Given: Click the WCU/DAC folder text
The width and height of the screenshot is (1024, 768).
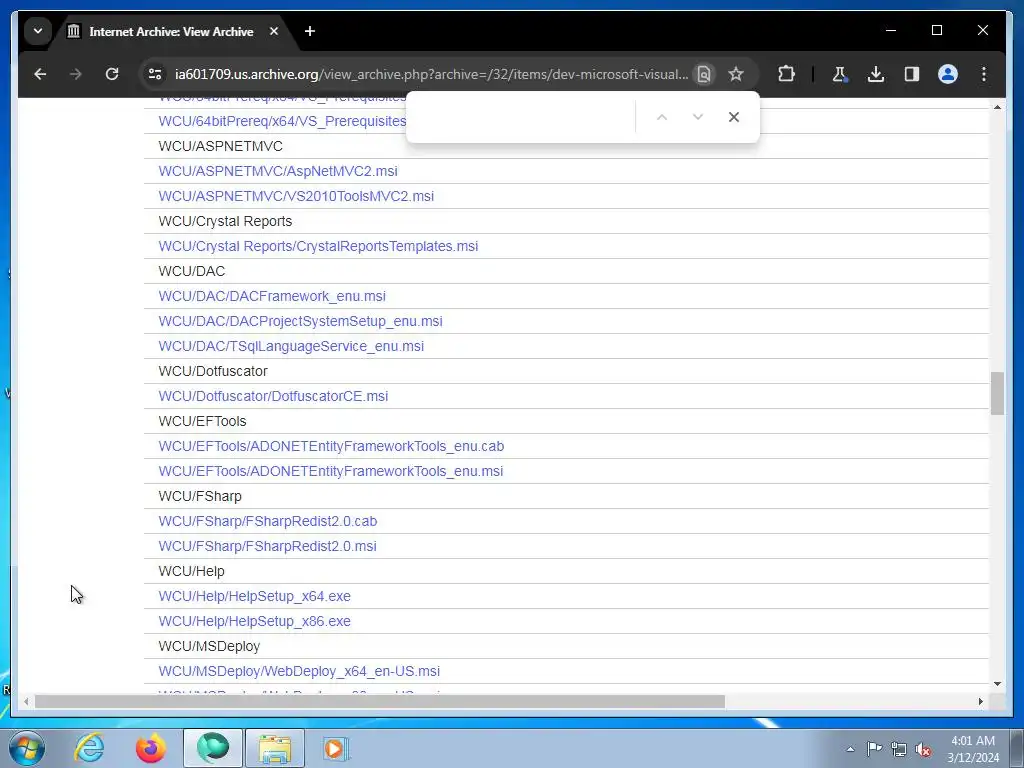Looking at the screenshot, I should 191,271.
